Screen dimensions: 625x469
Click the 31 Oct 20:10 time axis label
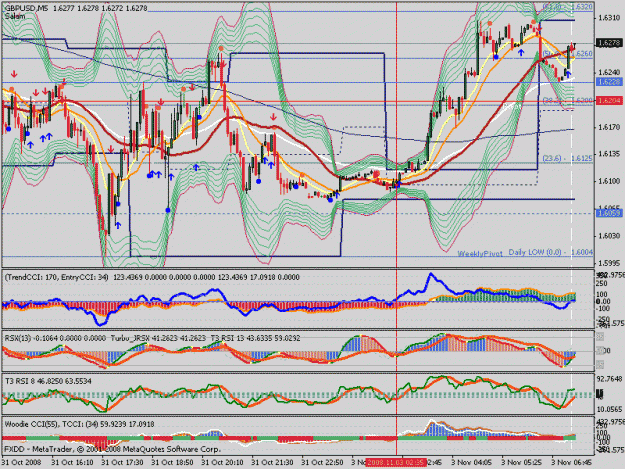pos(222,463)
